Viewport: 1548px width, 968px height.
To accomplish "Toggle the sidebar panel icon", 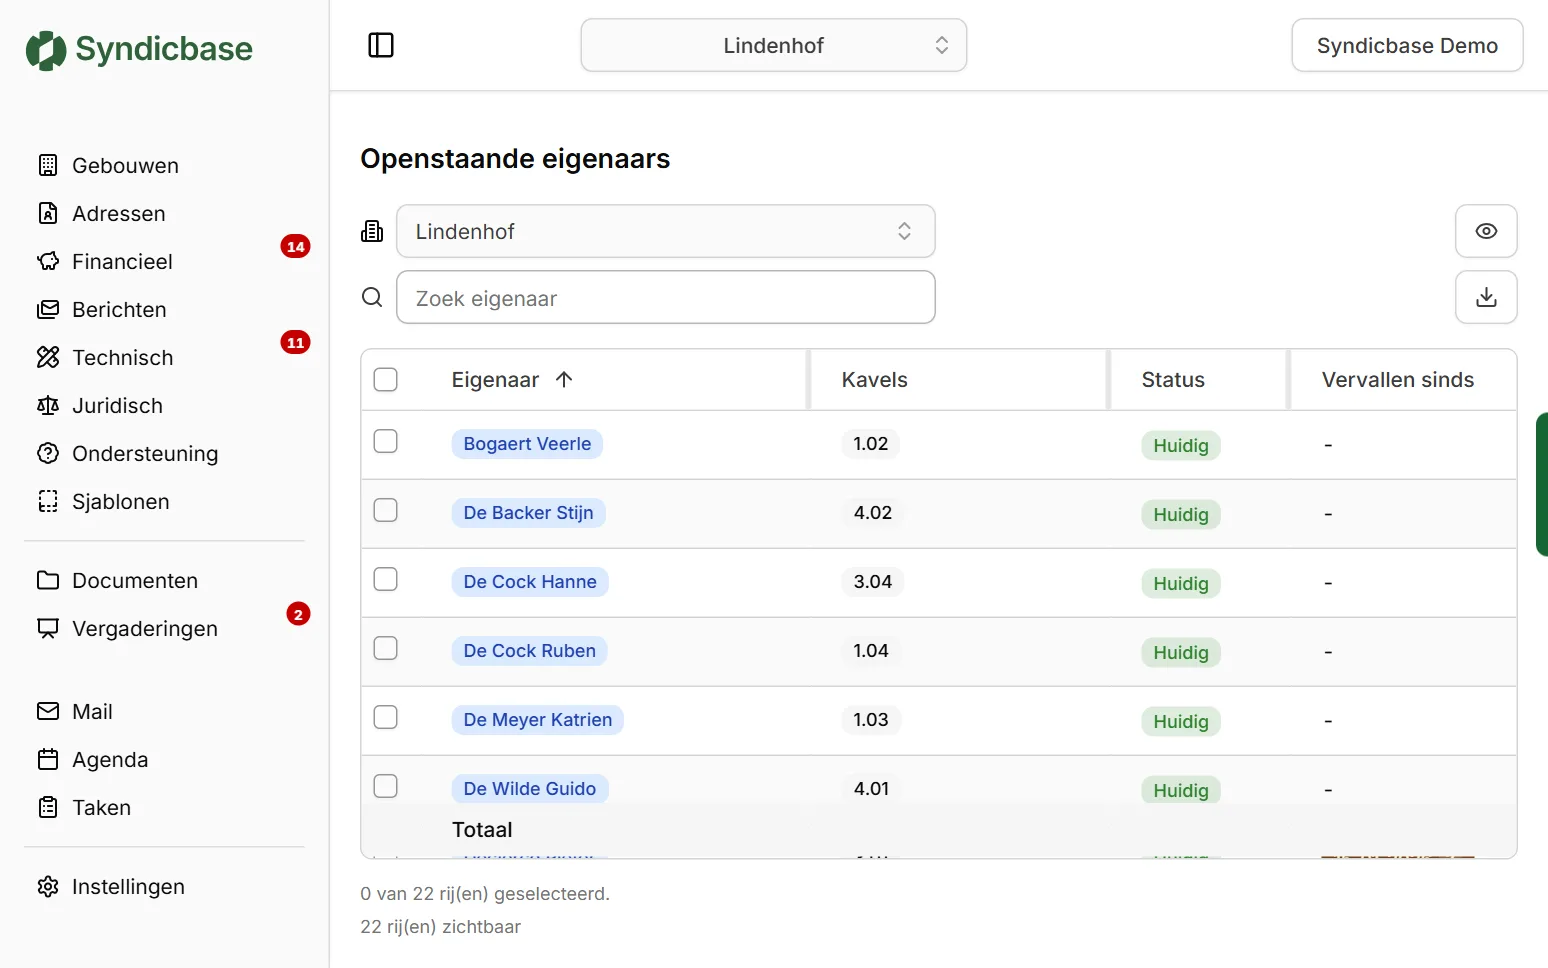I will 381,45.
